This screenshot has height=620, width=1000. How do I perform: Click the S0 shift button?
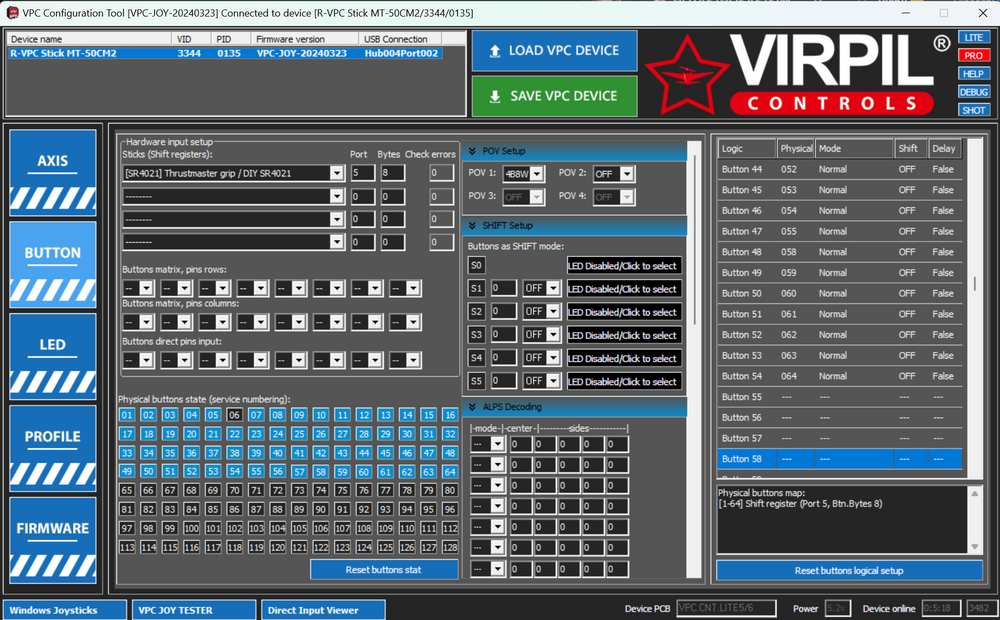[x=476, y=265]
